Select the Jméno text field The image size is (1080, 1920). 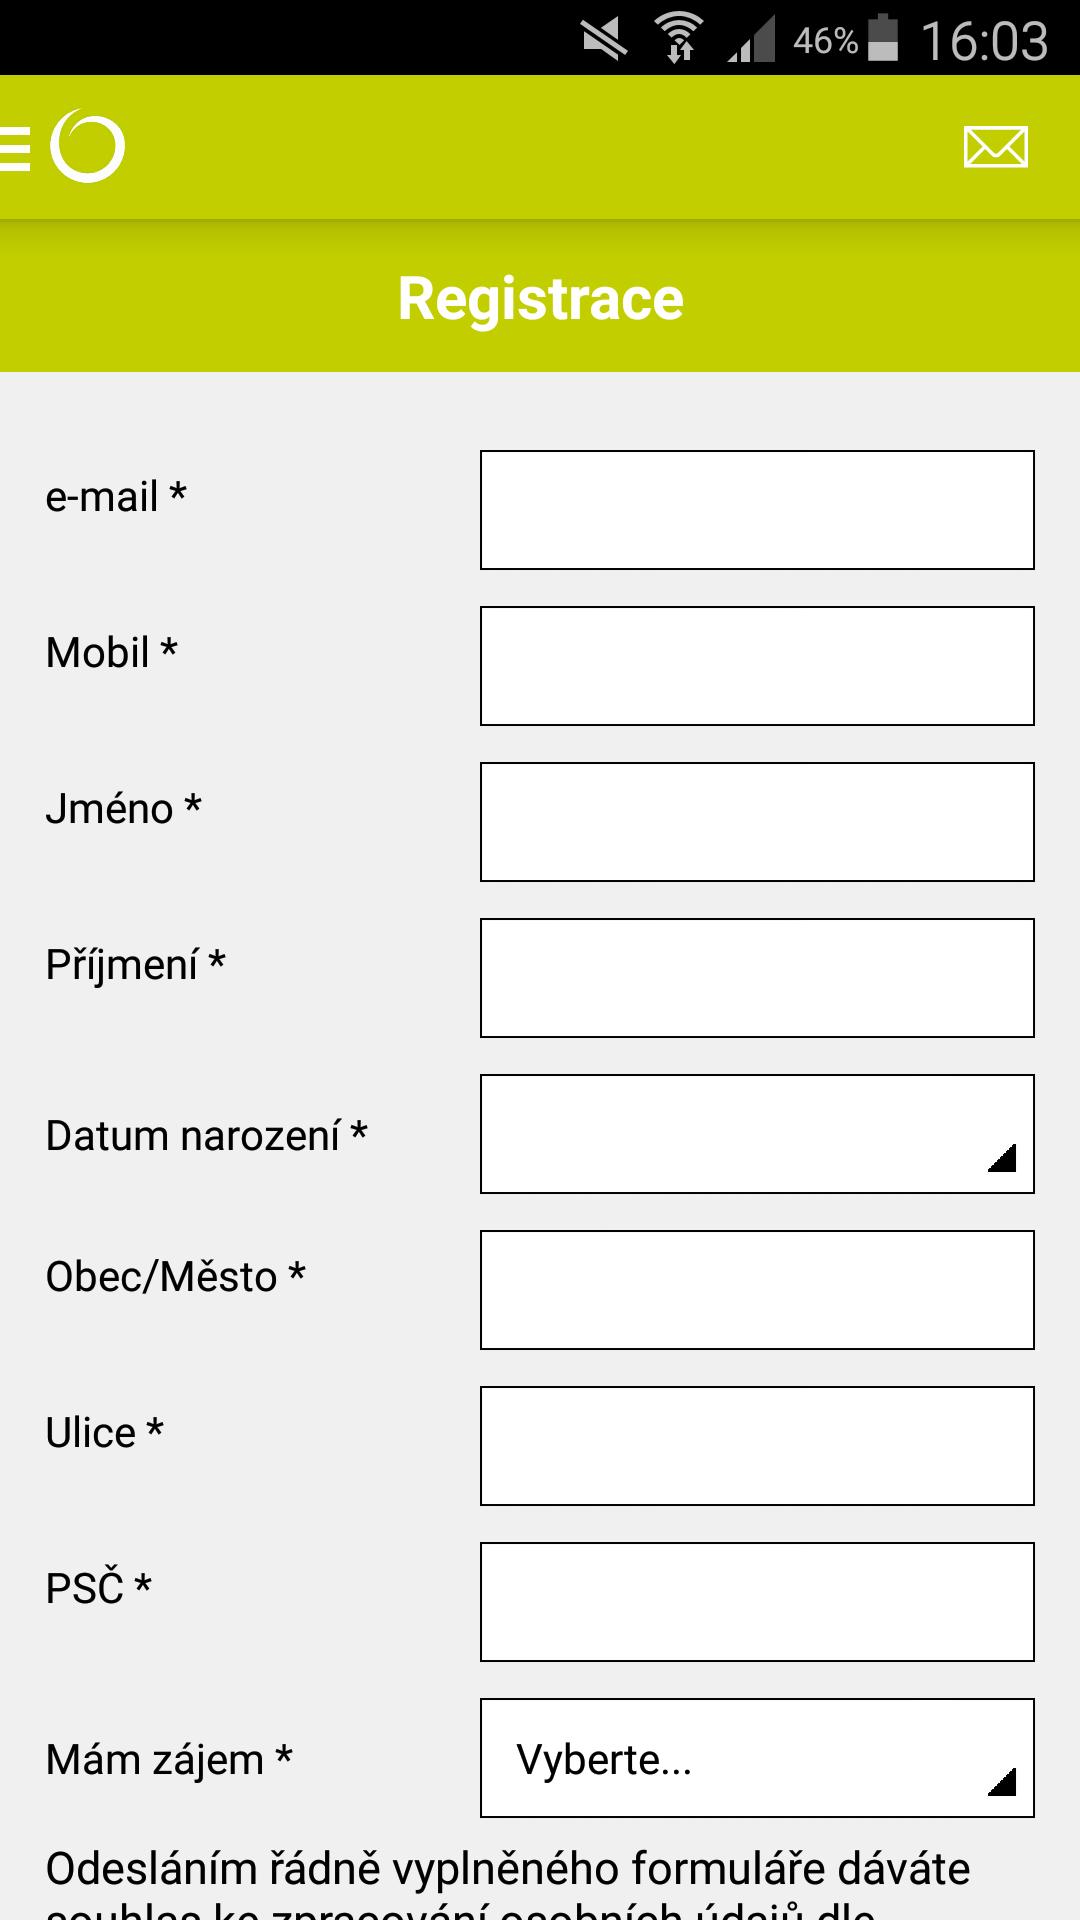point(757,822)
